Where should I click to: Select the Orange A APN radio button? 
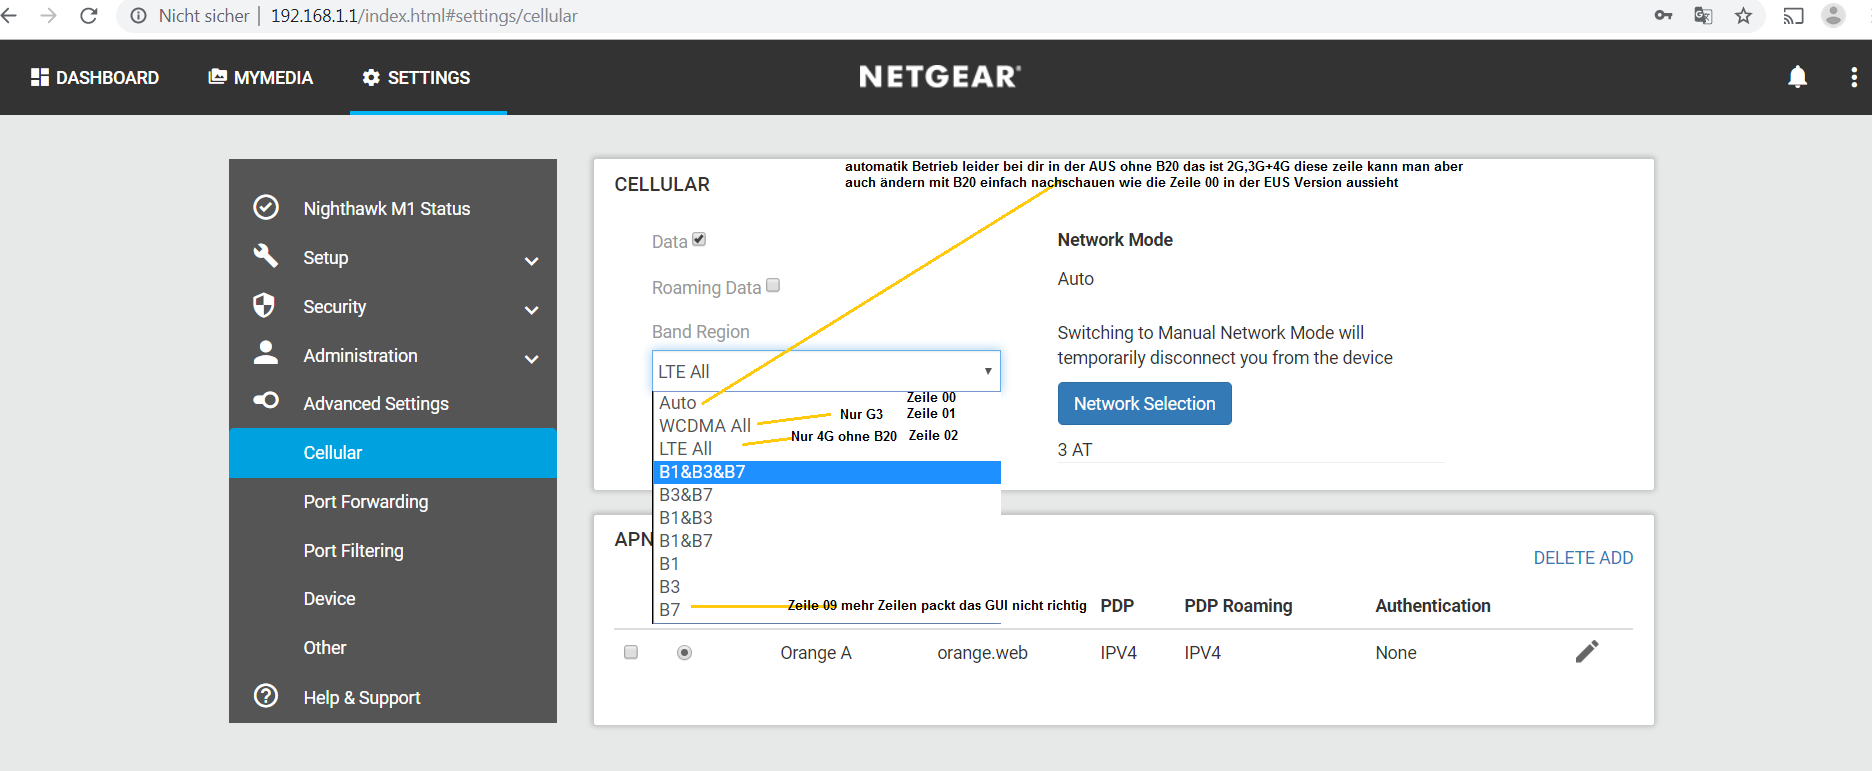(x=684, y=652)
